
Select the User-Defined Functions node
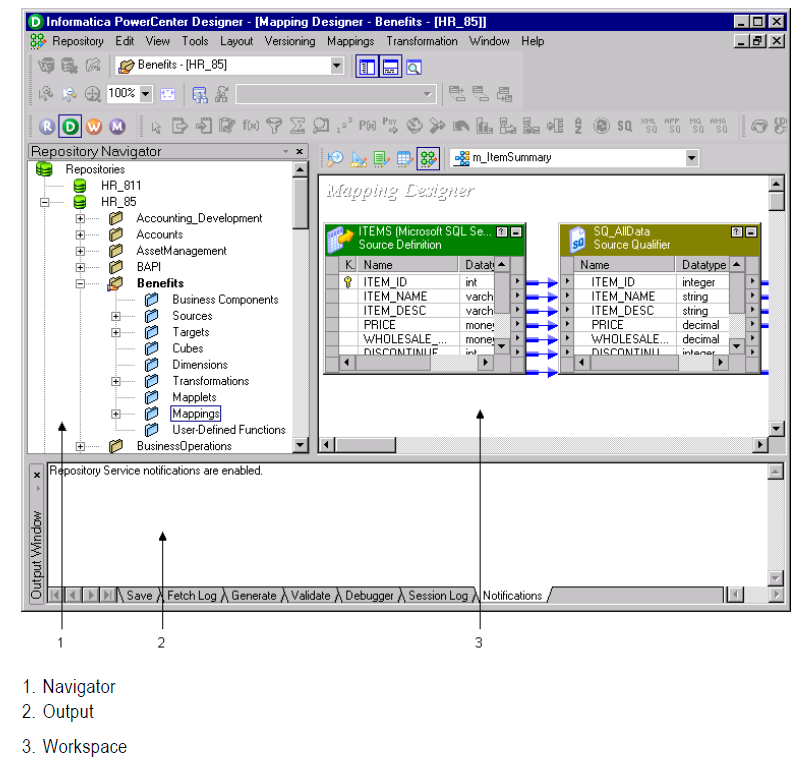click(229, 430)
